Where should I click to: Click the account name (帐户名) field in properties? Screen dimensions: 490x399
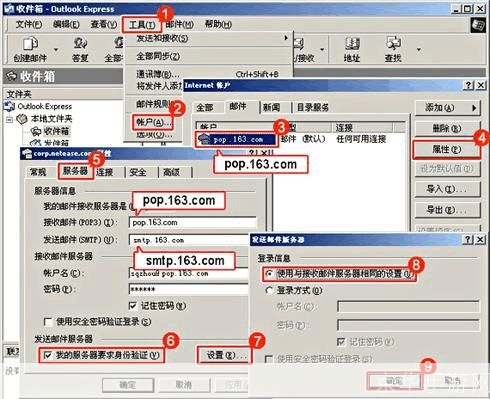click(x=189, y=274)
